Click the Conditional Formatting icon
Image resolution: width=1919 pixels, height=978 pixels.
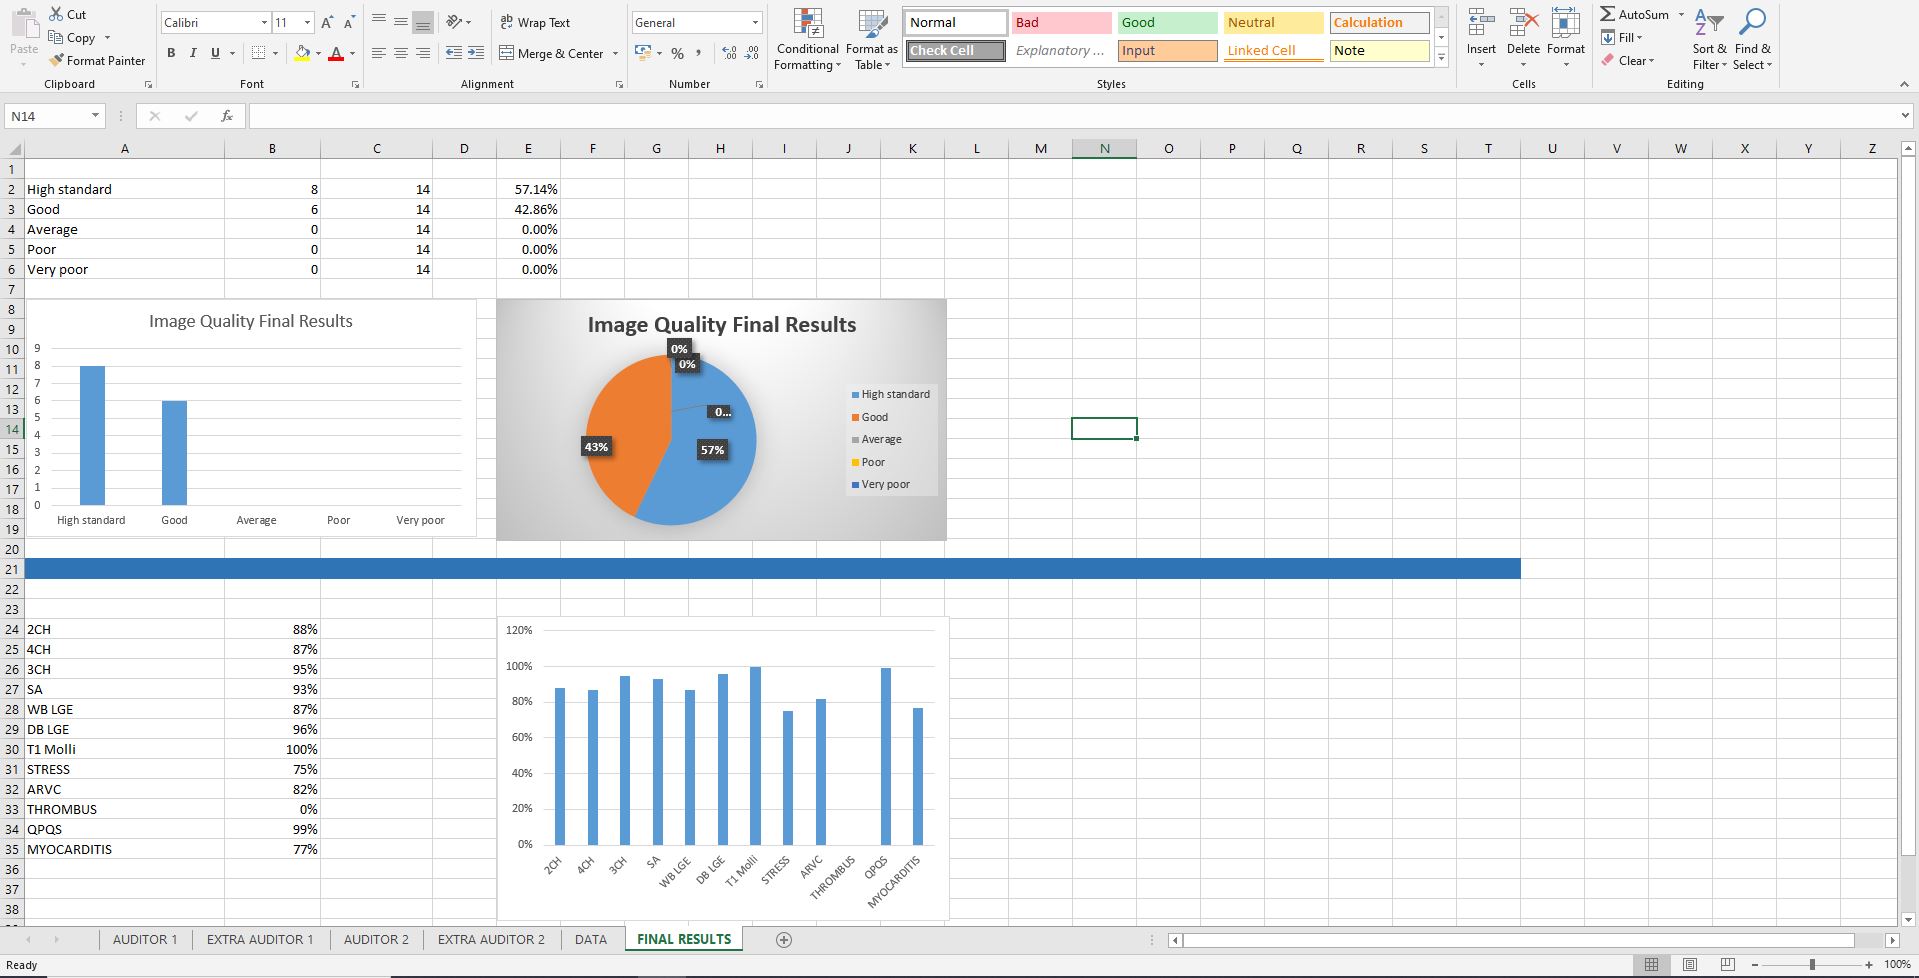807,24
